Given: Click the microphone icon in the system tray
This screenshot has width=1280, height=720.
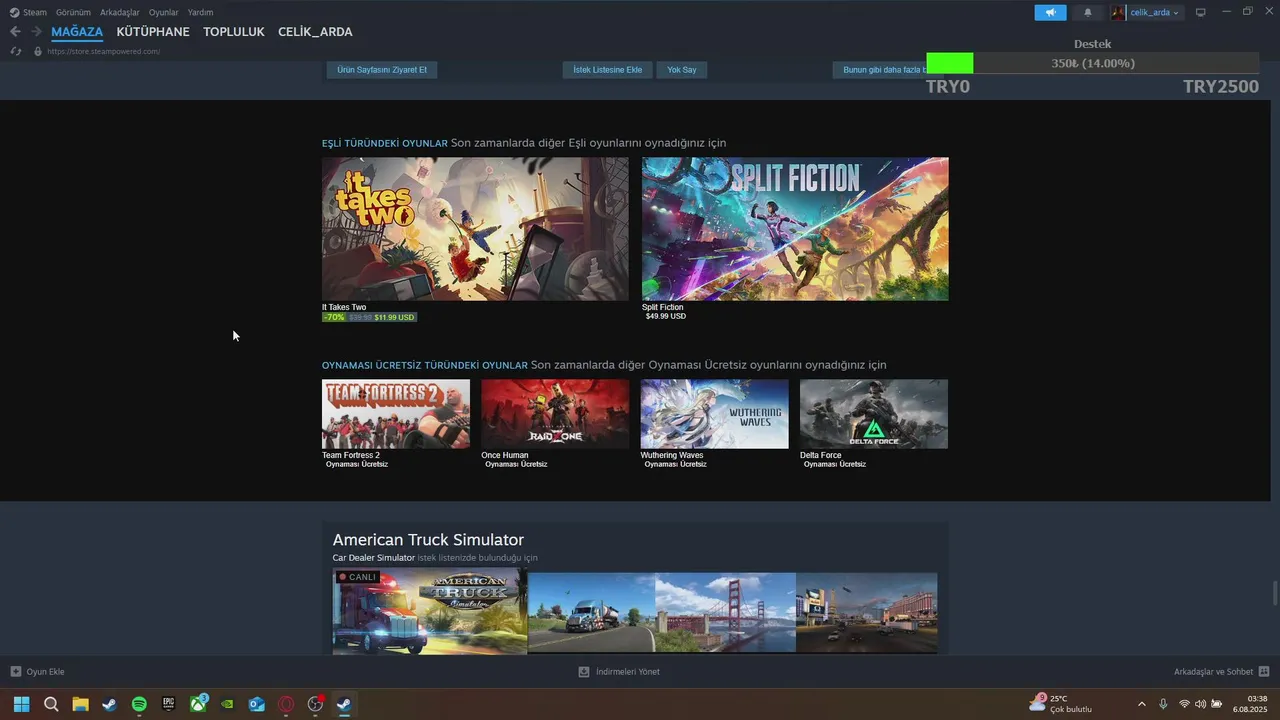Looking at the screenshot, I should tap(1163, 704).
